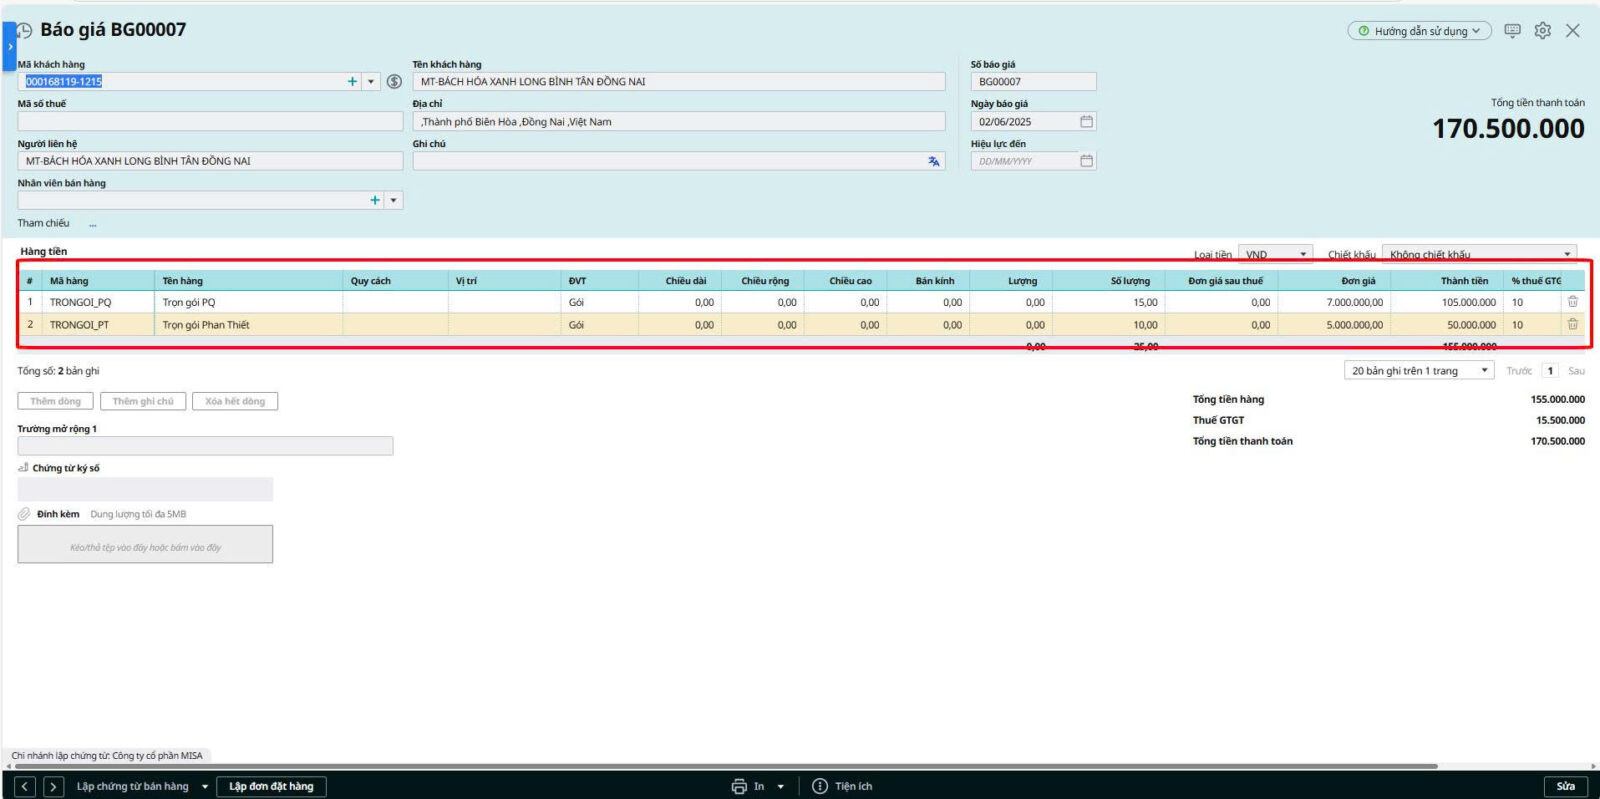Open the Hướng dẫn sử dụng menu
This screenshot has width=1600, height=799.
tap(1419, 31)
